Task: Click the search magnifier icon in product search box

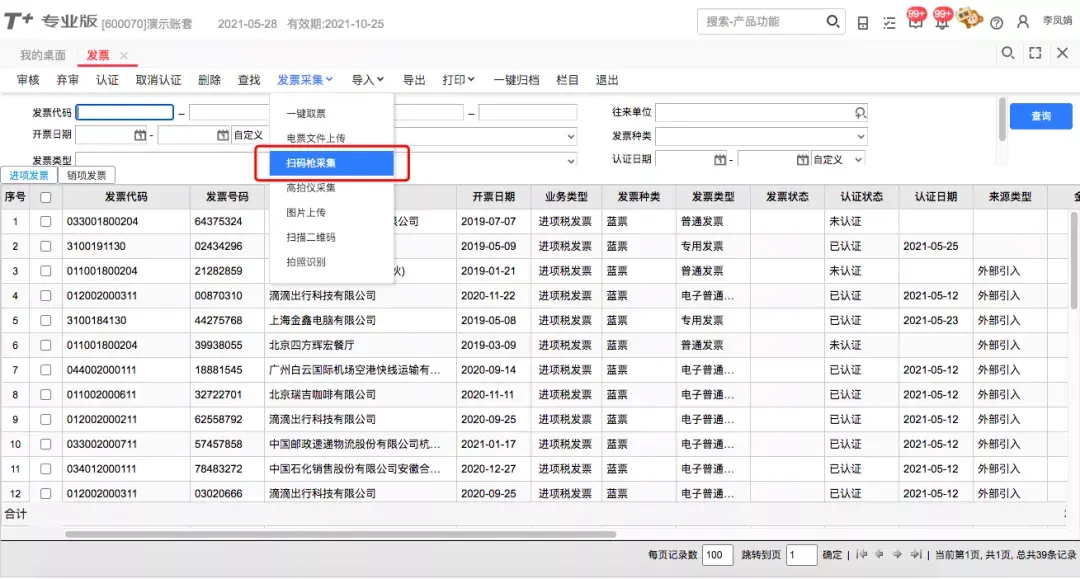Action: 832,22
